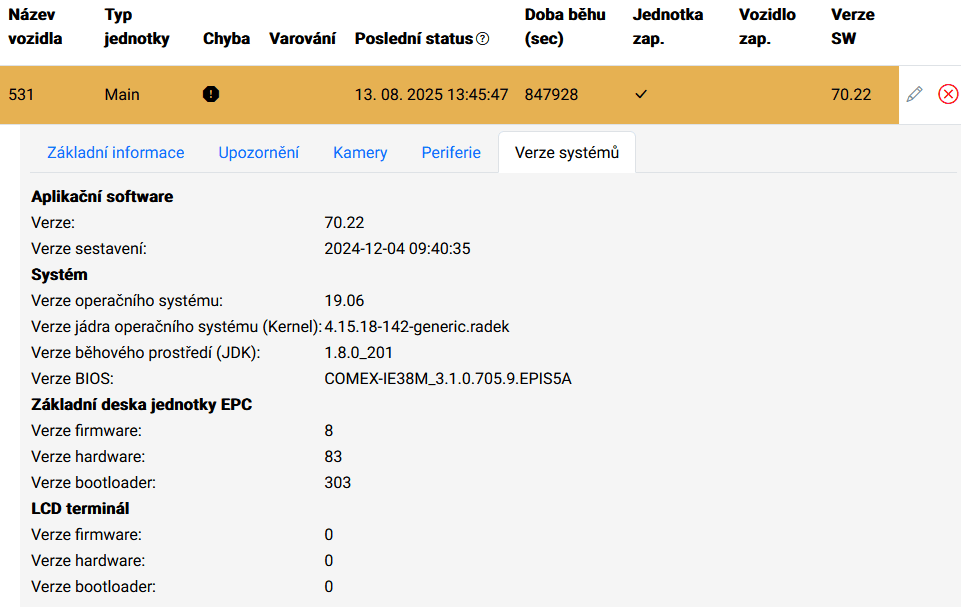Click the Název vozidla column header

36,27
